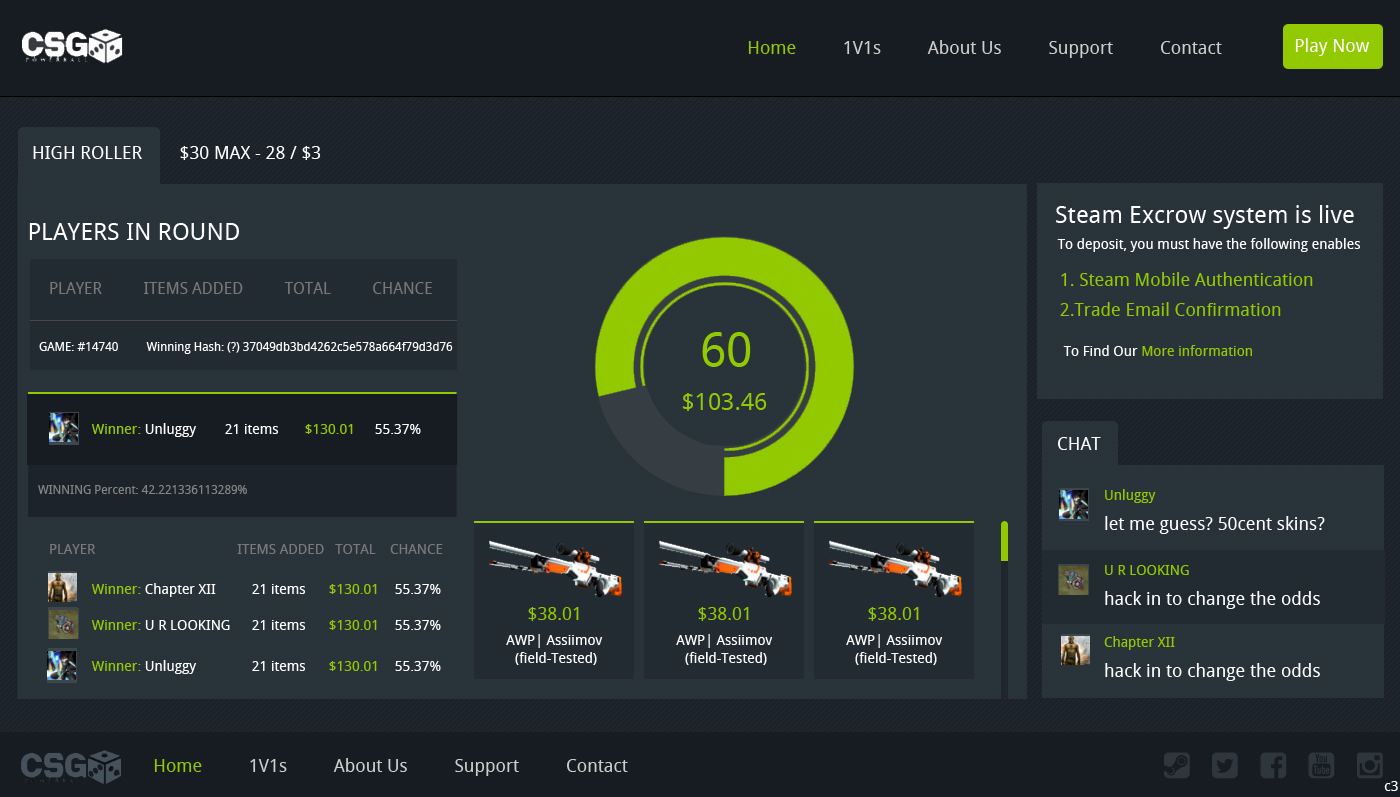Click About Us in footer navigation

(x=370, y=766)
